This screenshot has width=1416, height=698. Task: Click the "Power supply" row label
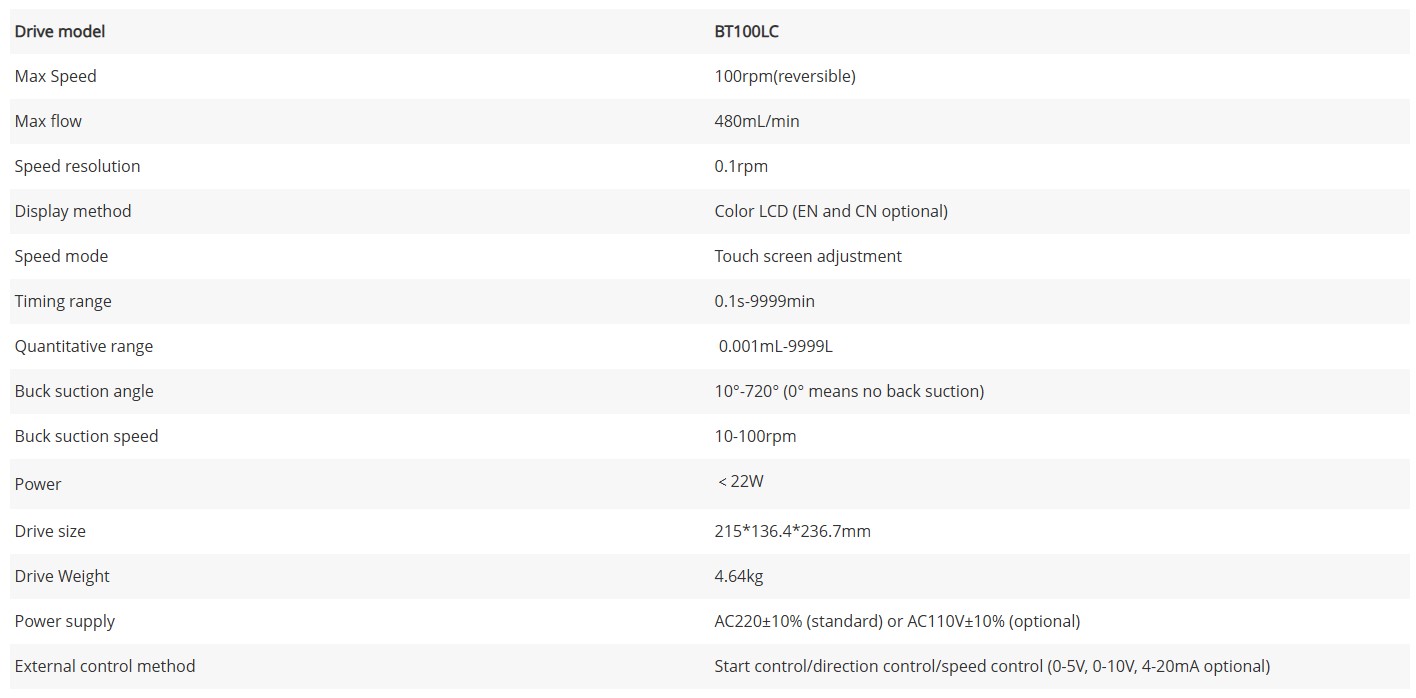coord(65,622)
